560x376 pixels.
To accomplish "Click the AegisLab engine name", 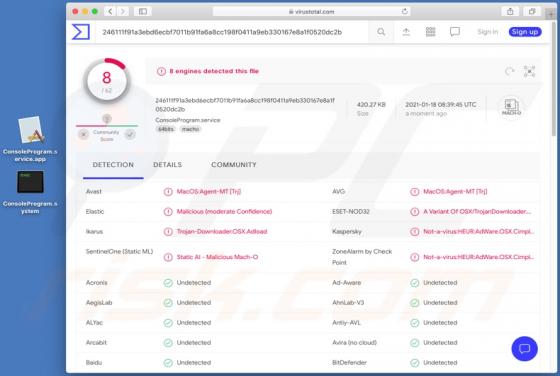I will [99, 302].
